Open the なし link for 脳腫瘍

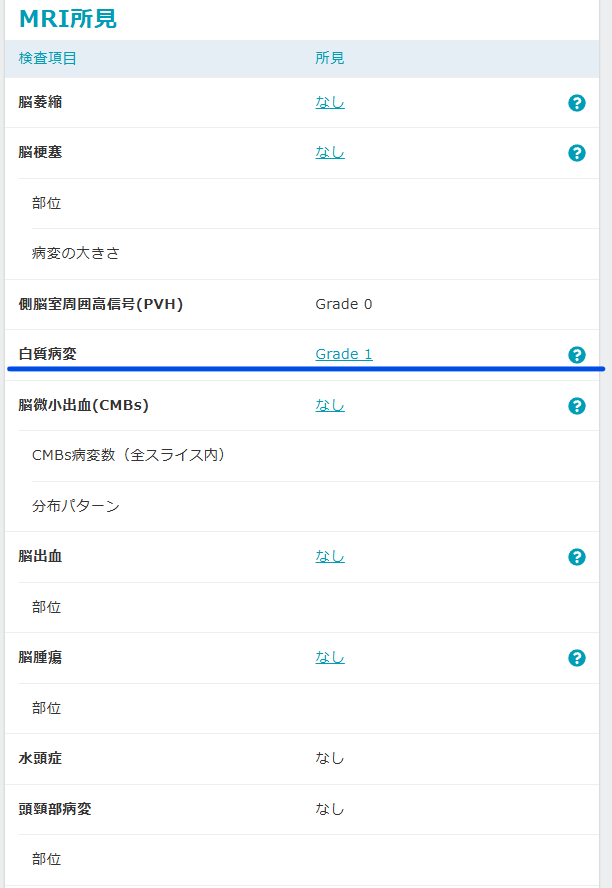(x=330, y=657)
